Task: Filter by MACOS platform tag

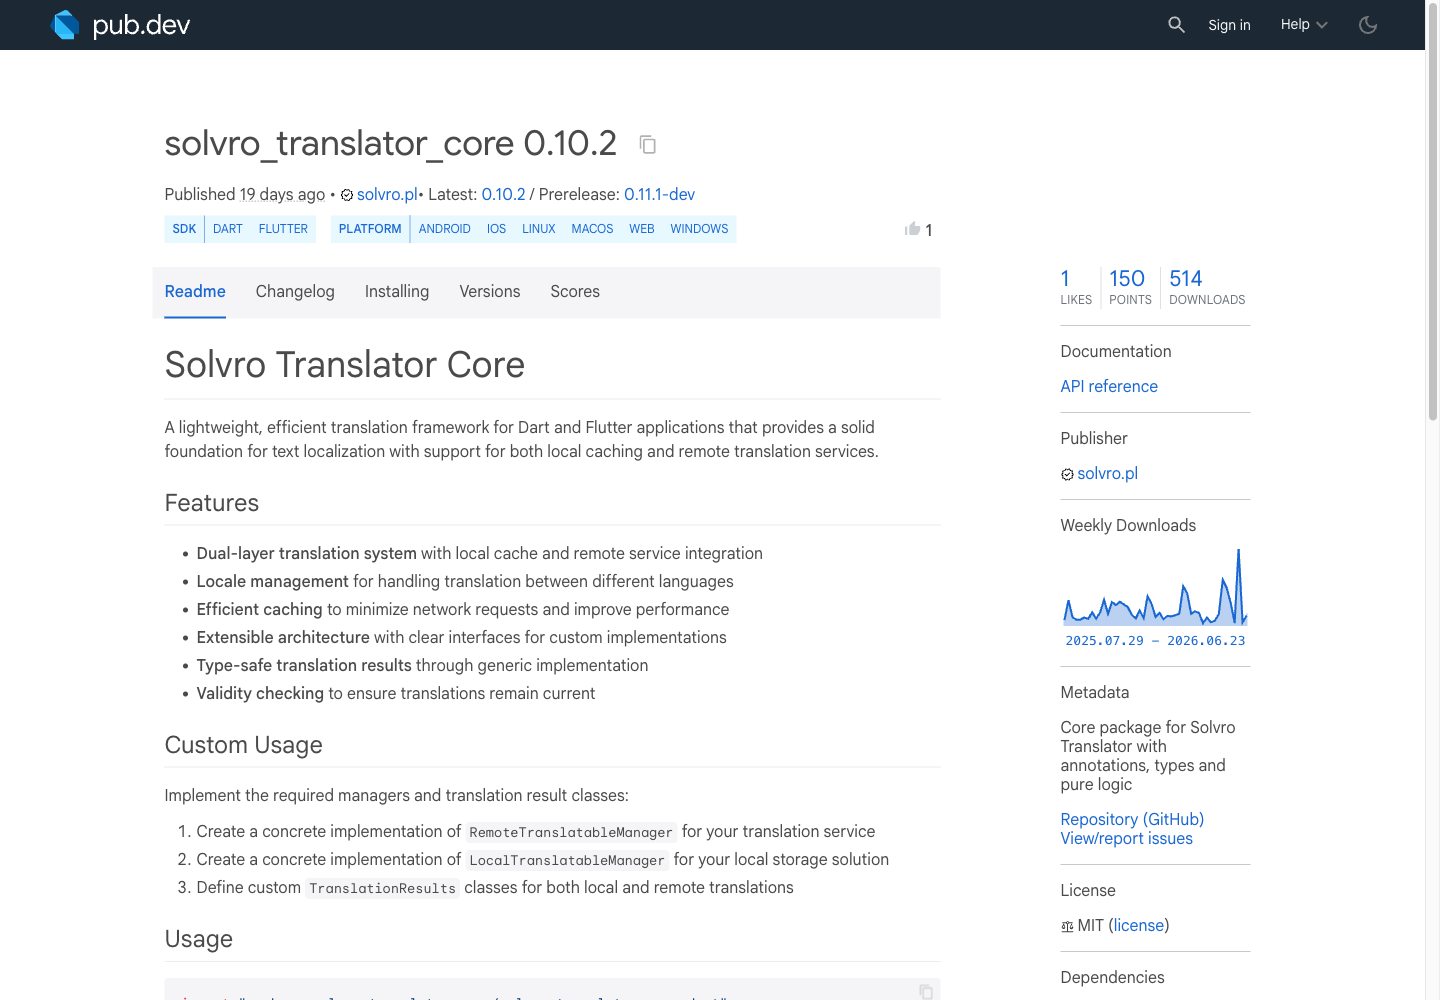Action: [592, 229]
